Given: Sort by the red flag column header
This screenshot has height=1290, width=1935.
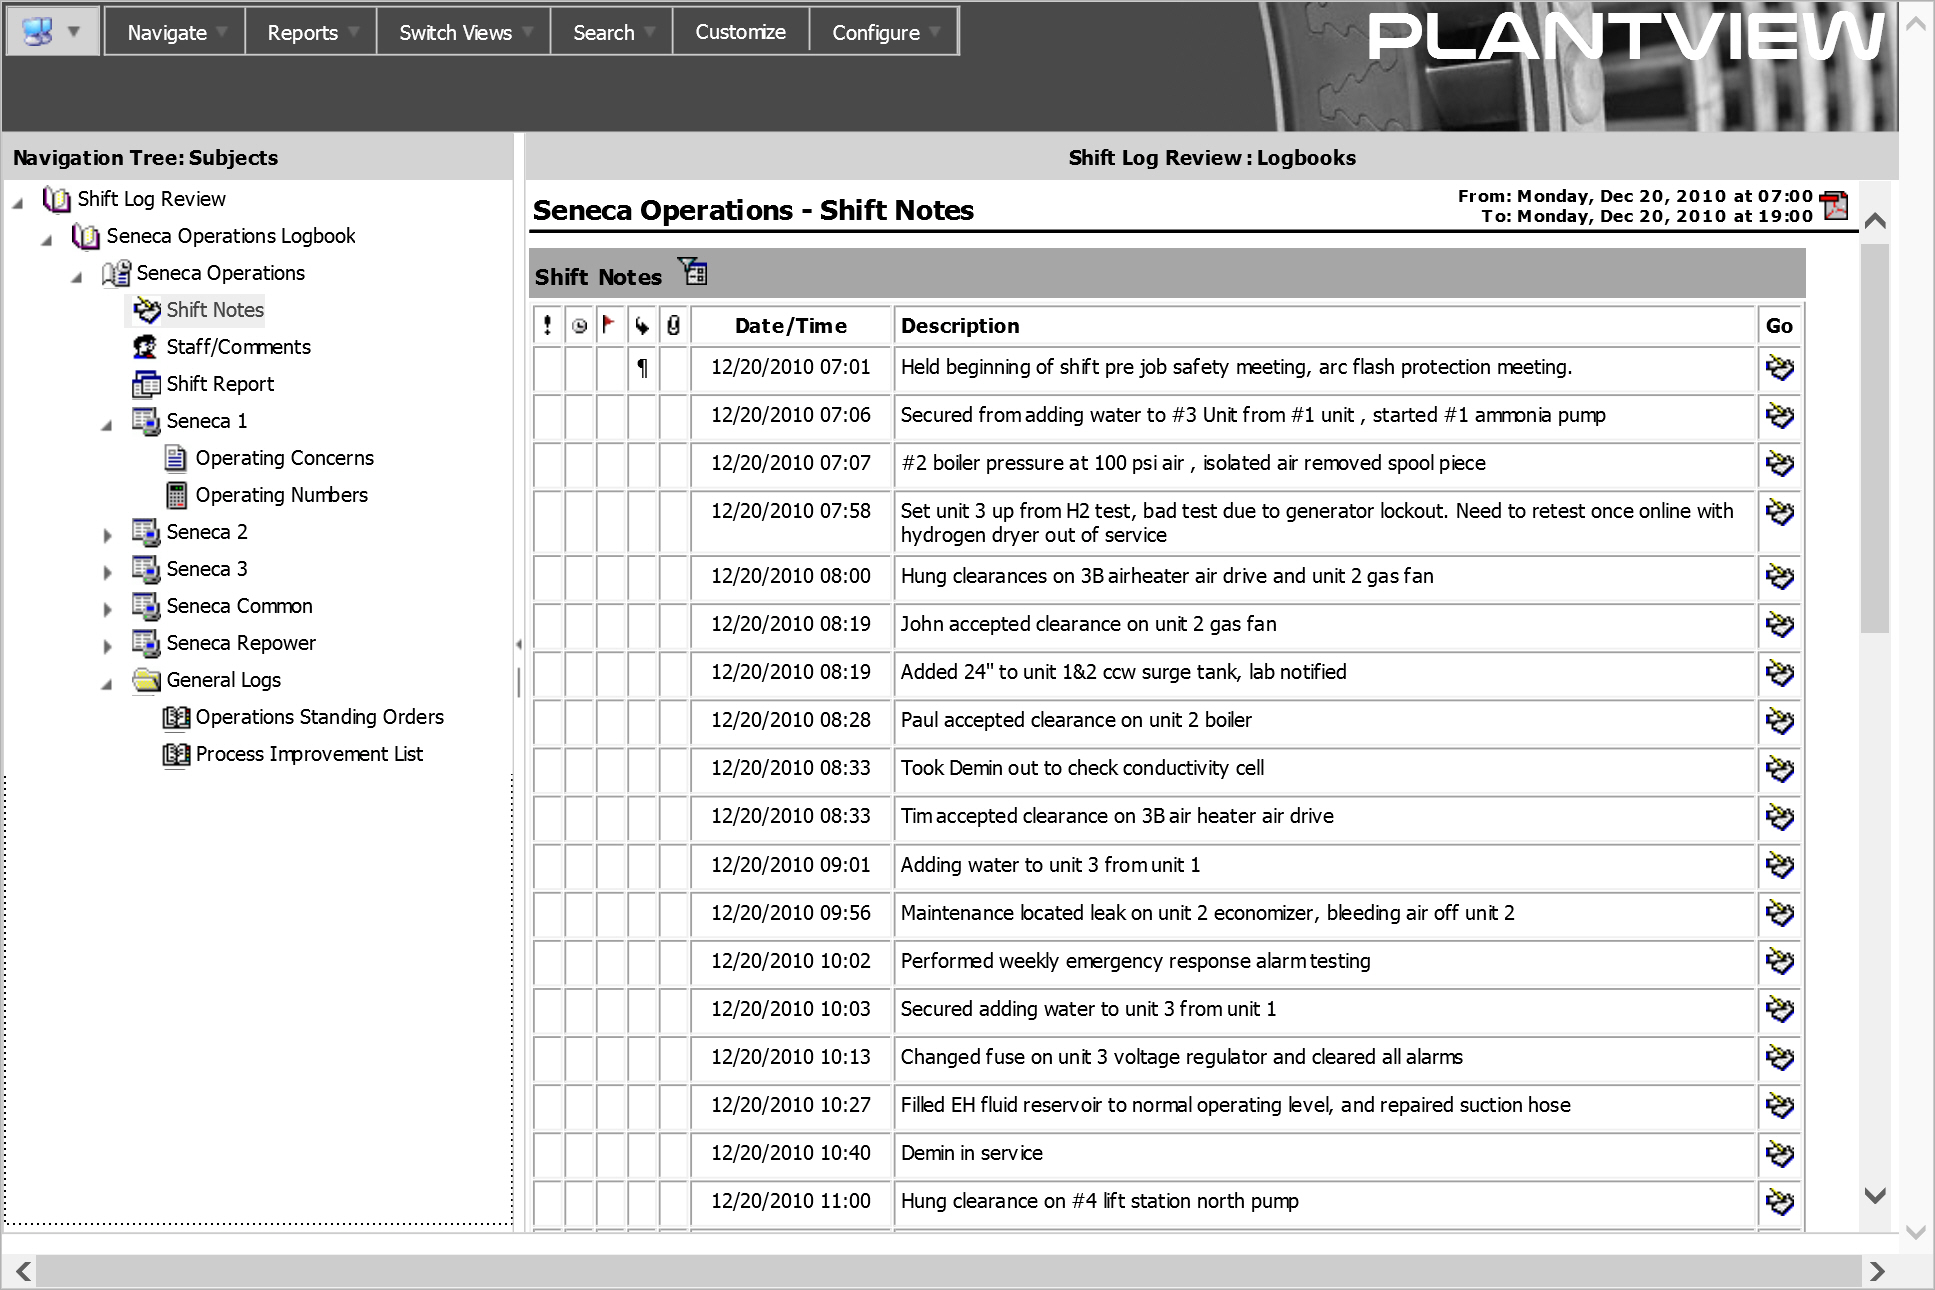Looking at the screenshot, I should coord(609,325).
